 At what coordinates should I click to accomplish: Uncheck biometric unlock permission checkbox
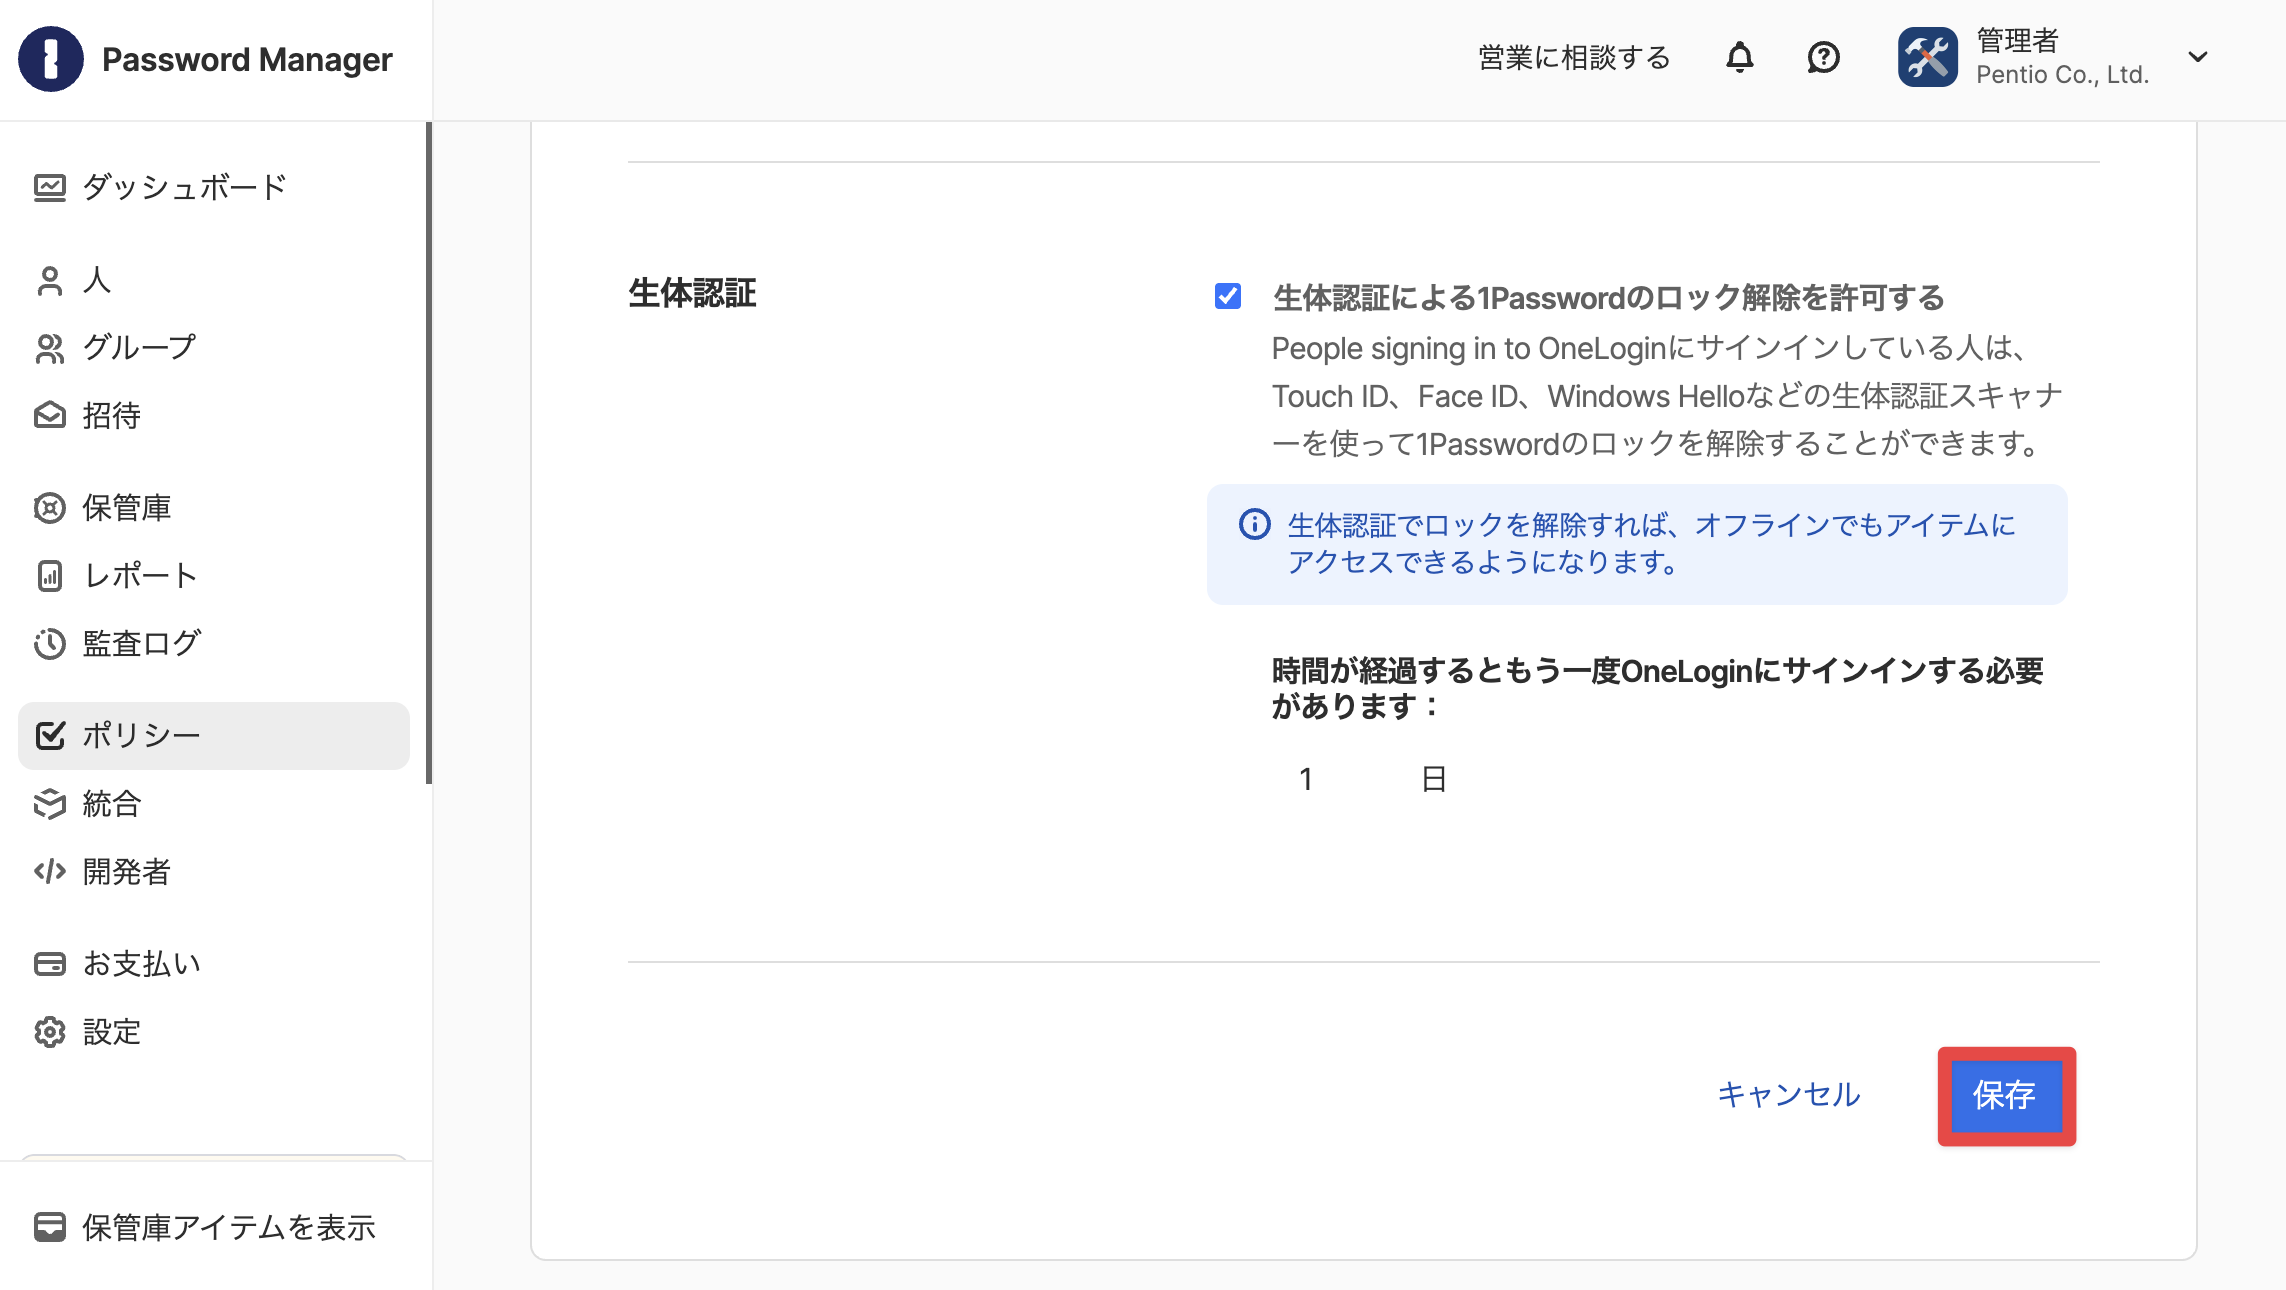(1228, 296)
